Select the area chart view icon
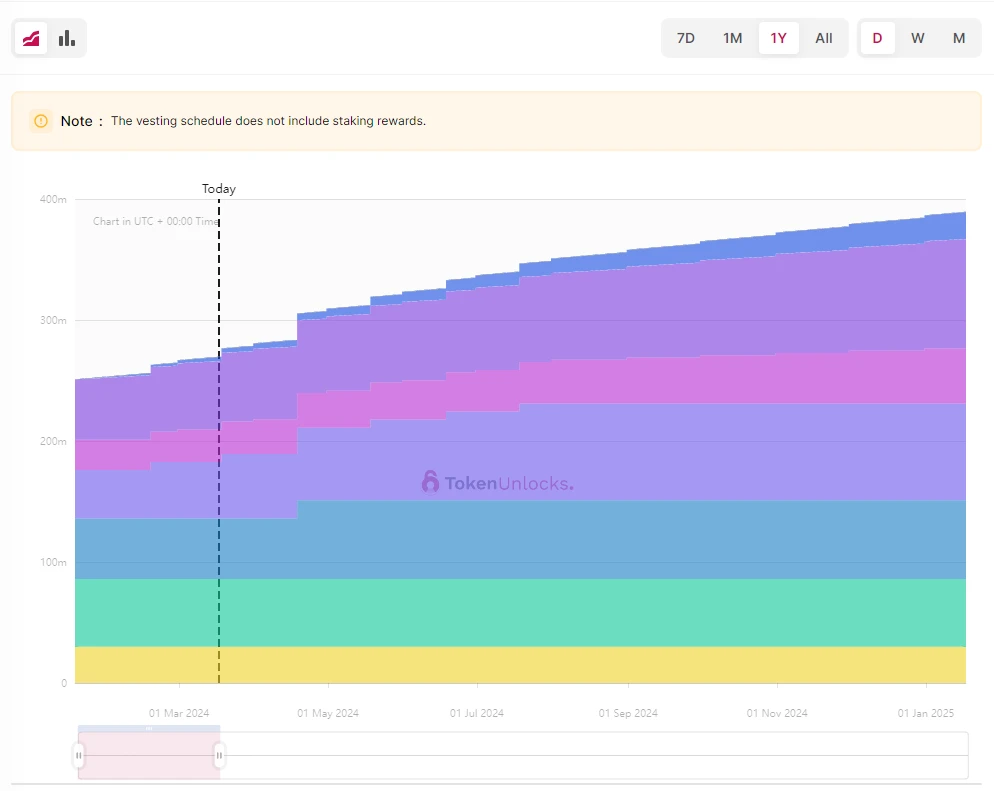 click(x=30, y=37)
